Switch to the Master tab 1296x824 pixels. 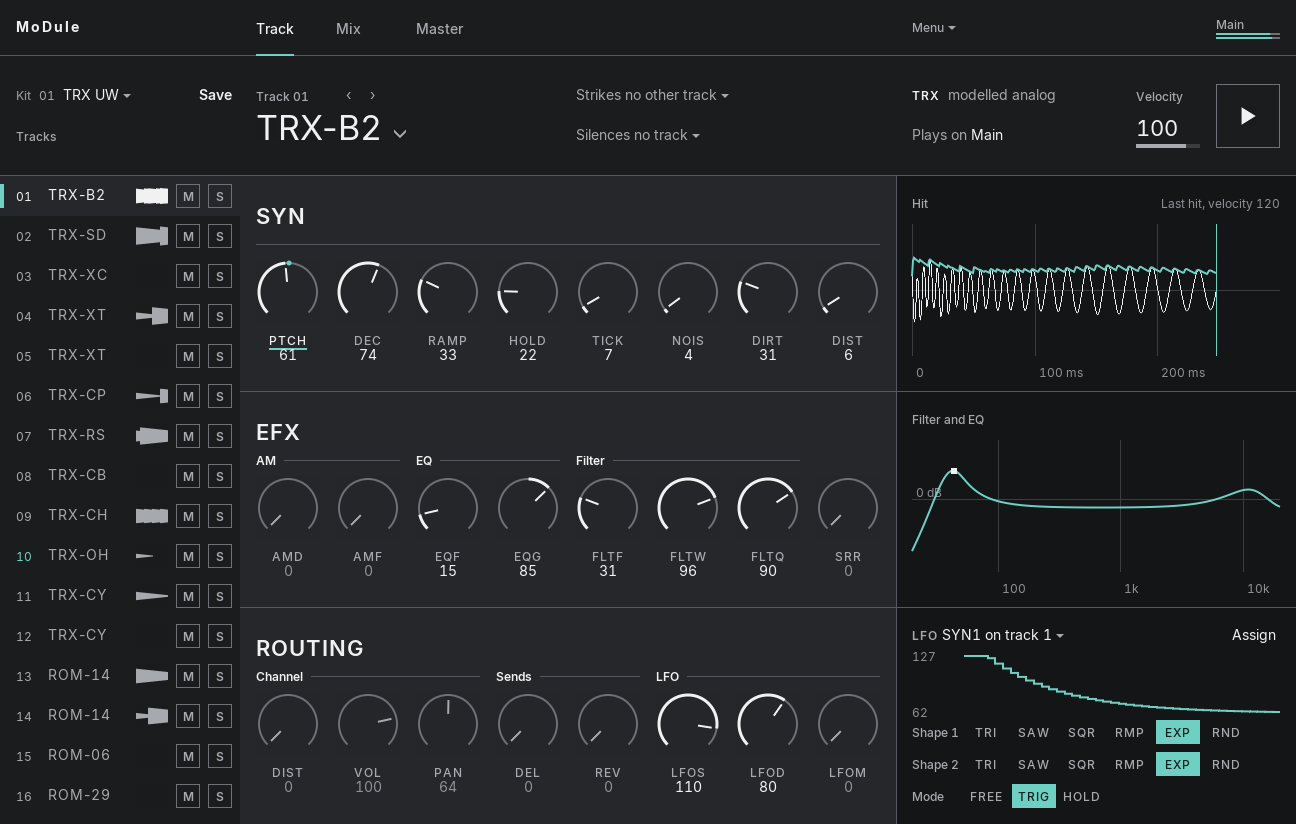pos(439,29)
